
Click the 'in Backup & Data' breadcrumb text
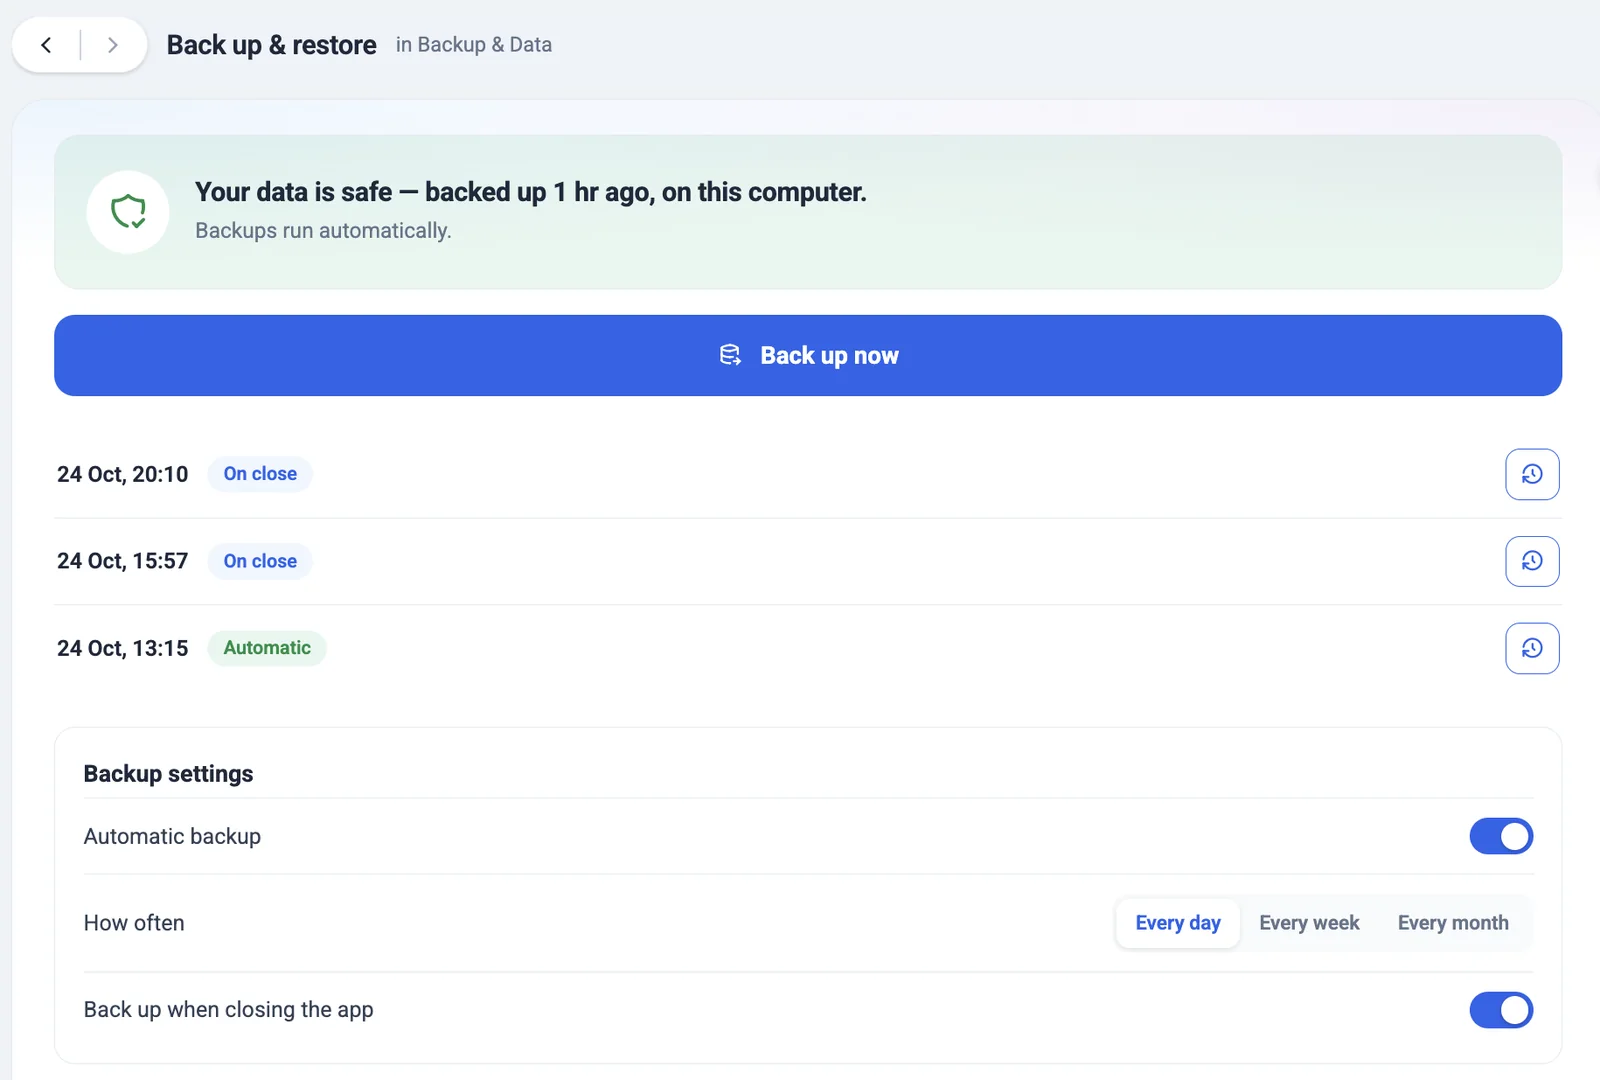pyautogui.click(x=474, y=45)
